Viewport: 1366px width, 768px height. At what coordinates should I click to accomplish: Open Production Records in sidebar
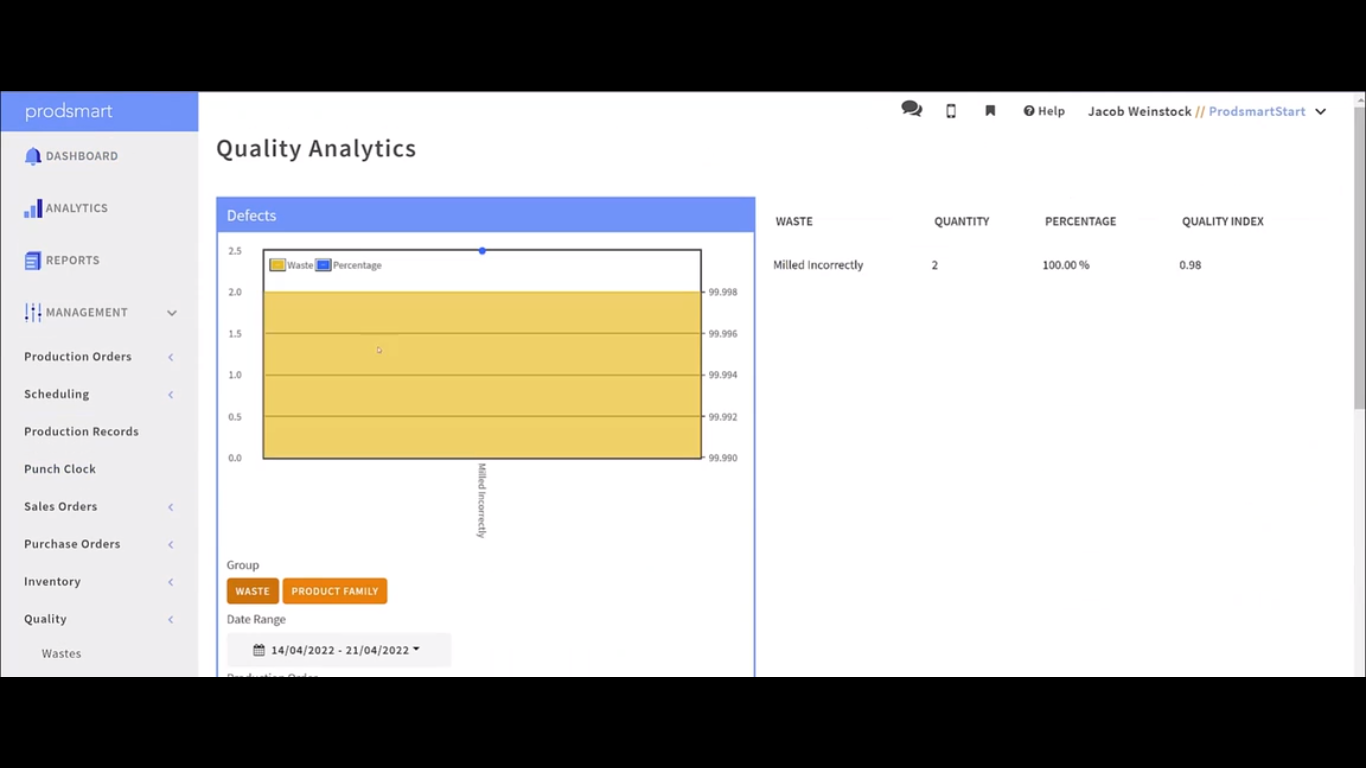pyautogui.click(x=82, y=432)
